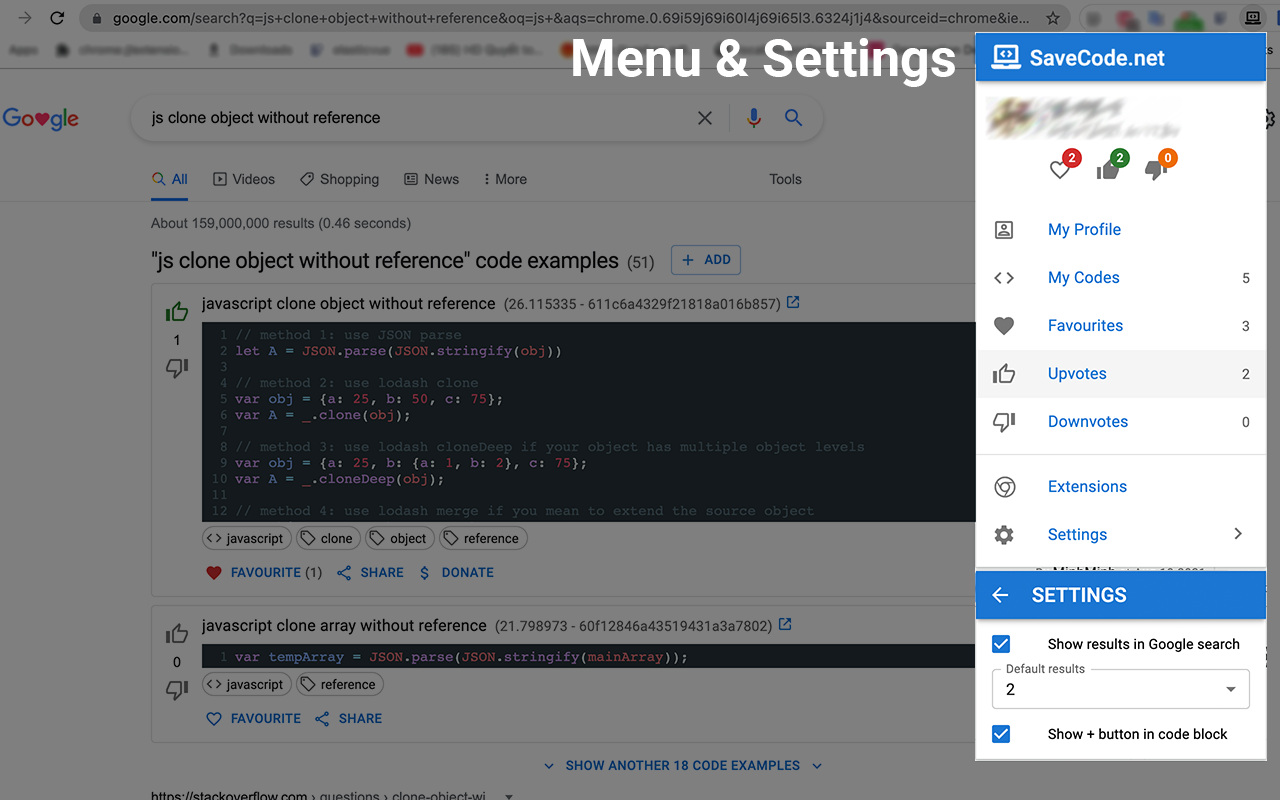Click javascript tag on first example

[247, 538]
